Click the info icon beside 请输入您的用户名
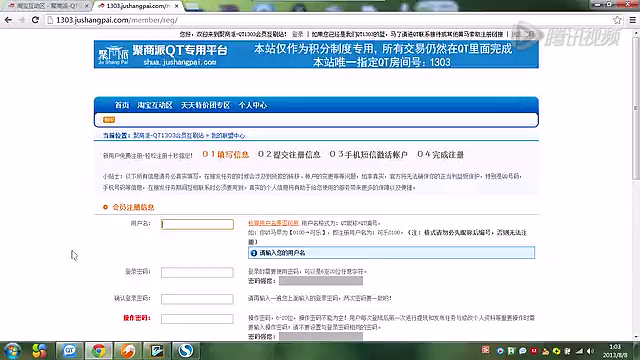The height and width of the screenshot is (360, 640). point(253,253)
